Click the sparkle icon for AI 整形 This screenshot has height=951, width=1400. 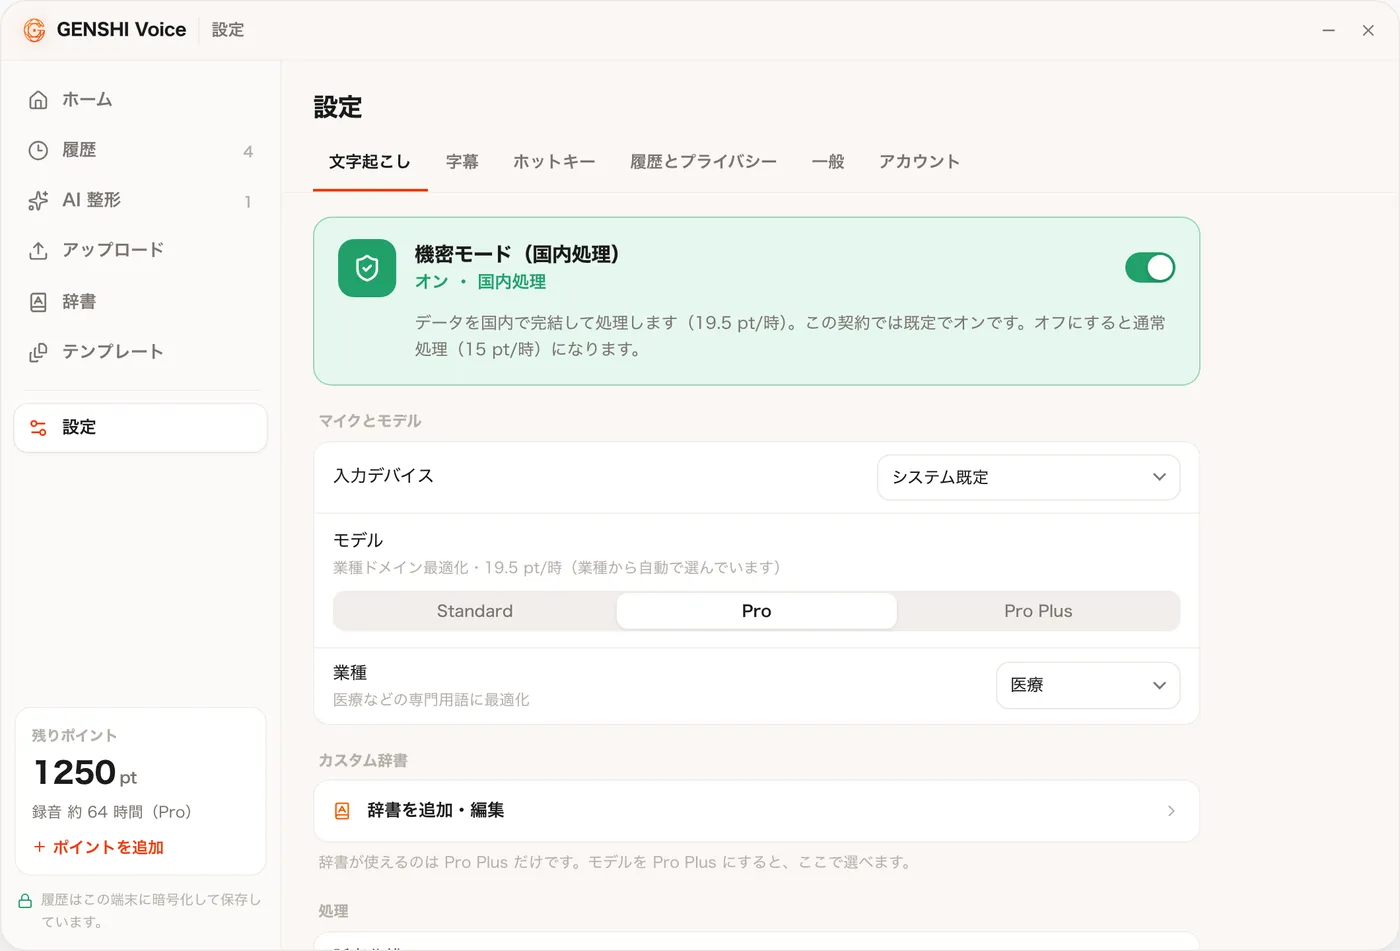38,200
